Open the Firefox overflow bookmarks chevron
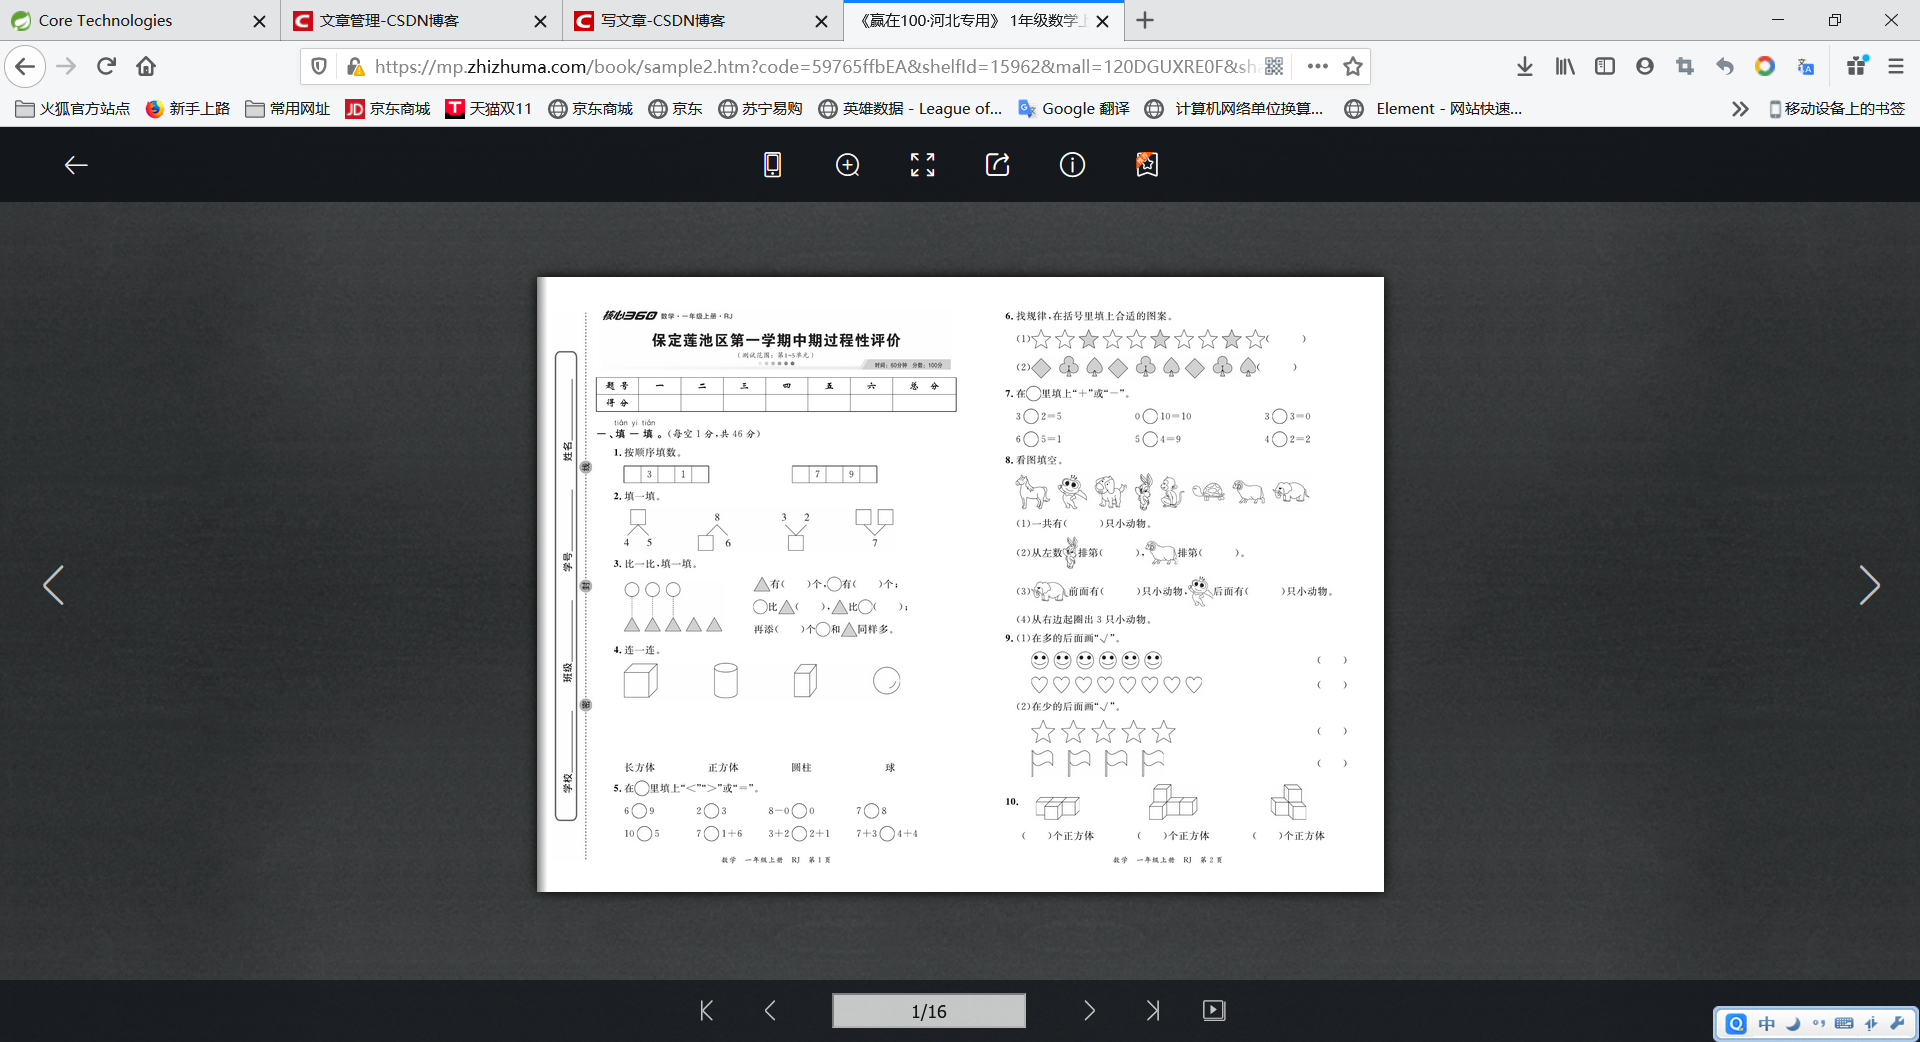 coord(1740,108)
